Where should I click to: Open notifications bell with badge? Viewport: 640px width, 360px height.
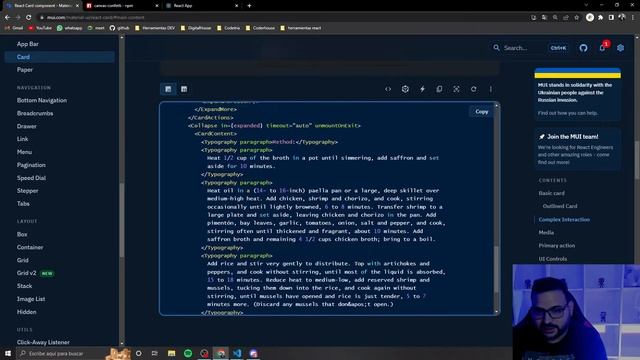click(x=602, y=48)
